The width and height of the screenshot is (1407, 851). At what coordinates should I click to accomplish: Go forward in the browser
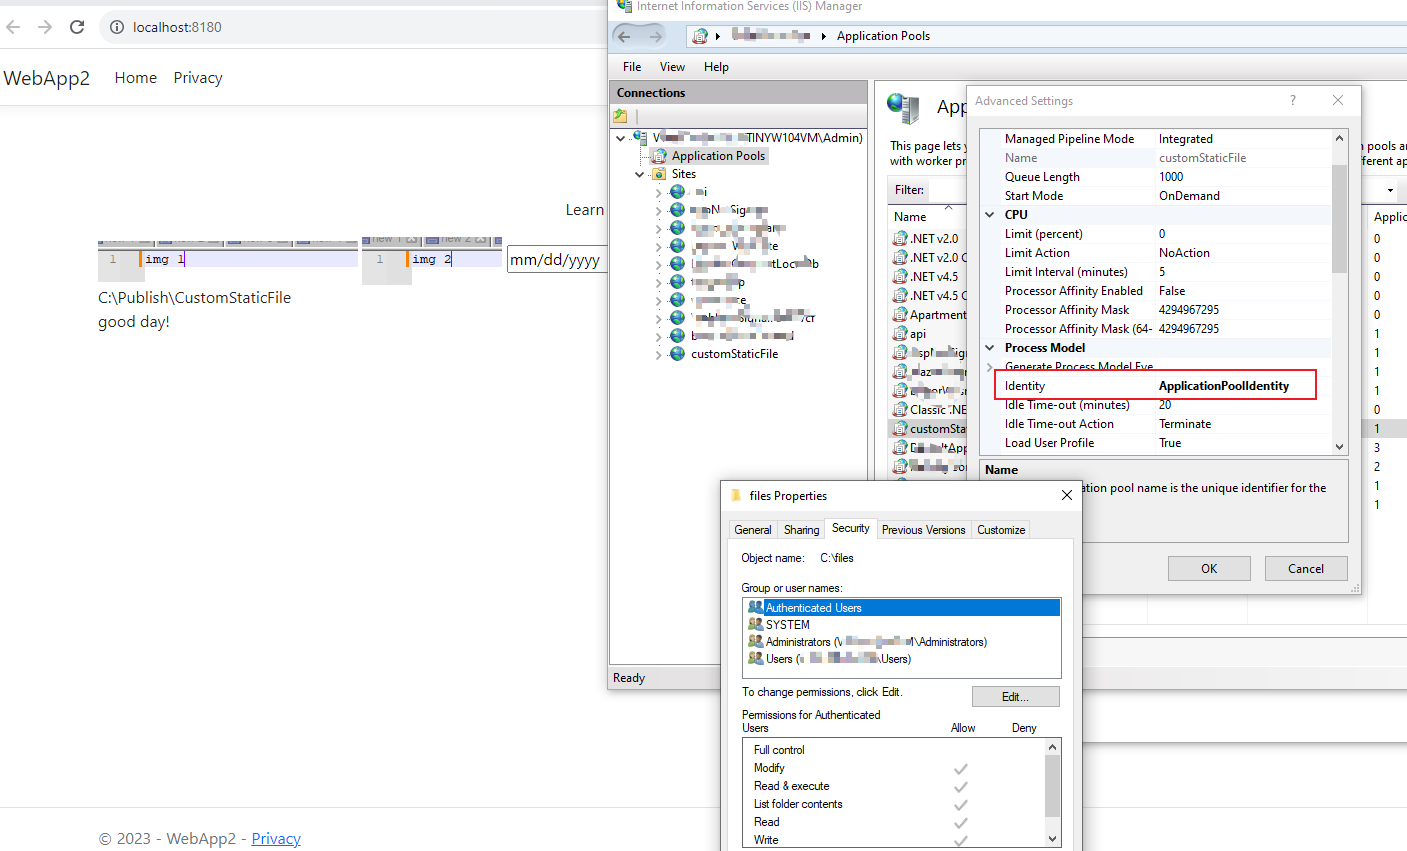coord(45,27)
